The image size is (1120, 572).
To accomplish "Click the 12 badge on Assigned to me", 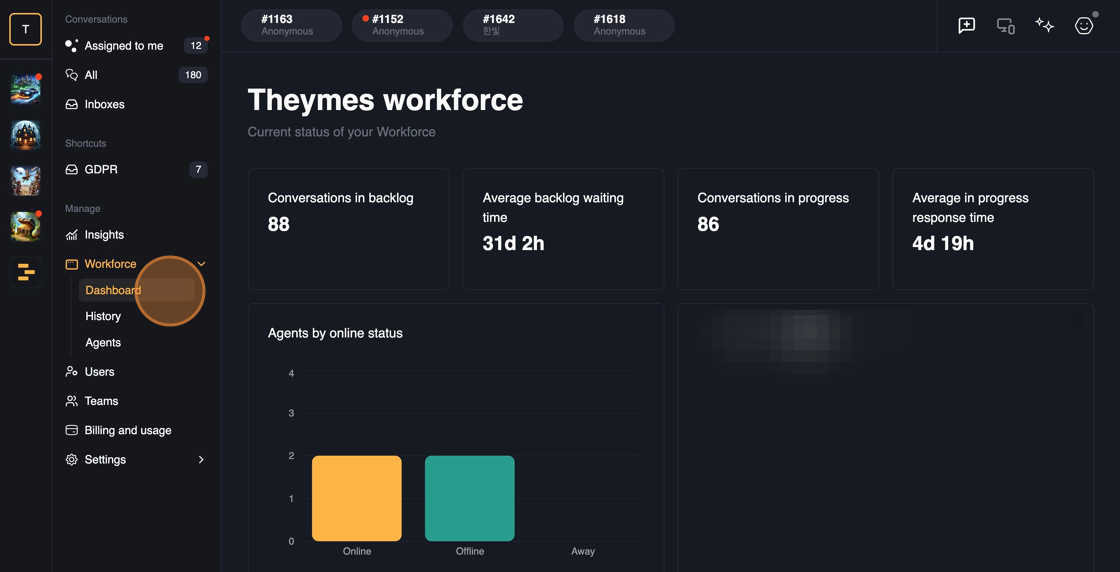I will [196, 46].
